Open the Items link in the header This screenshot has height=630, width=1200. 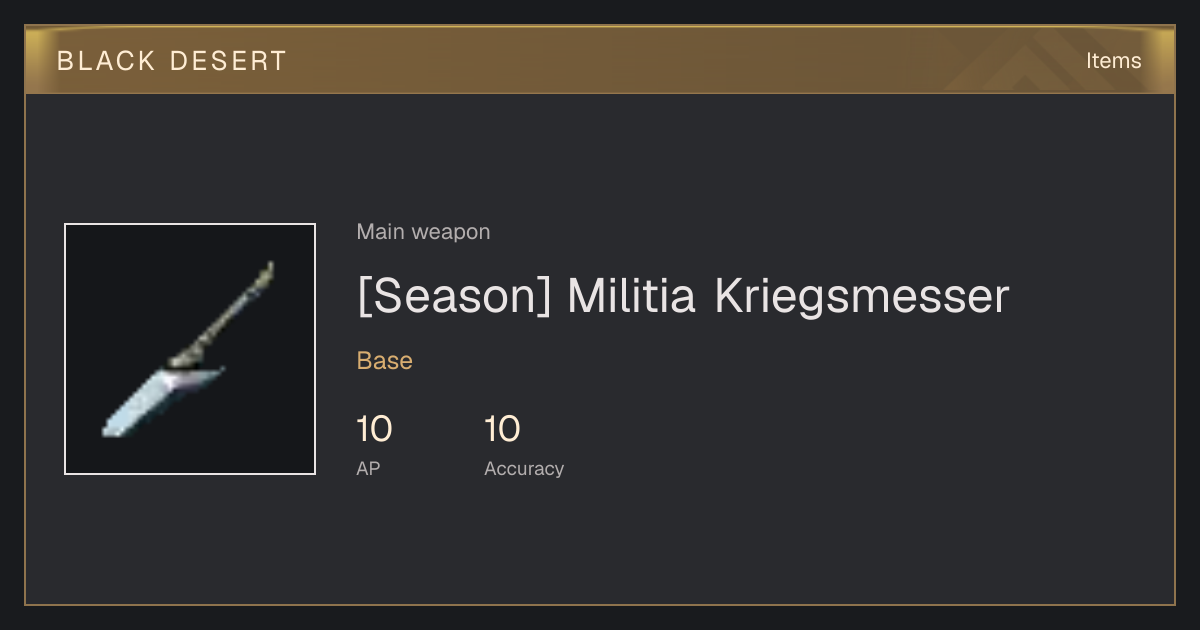tap(1113, 61)
